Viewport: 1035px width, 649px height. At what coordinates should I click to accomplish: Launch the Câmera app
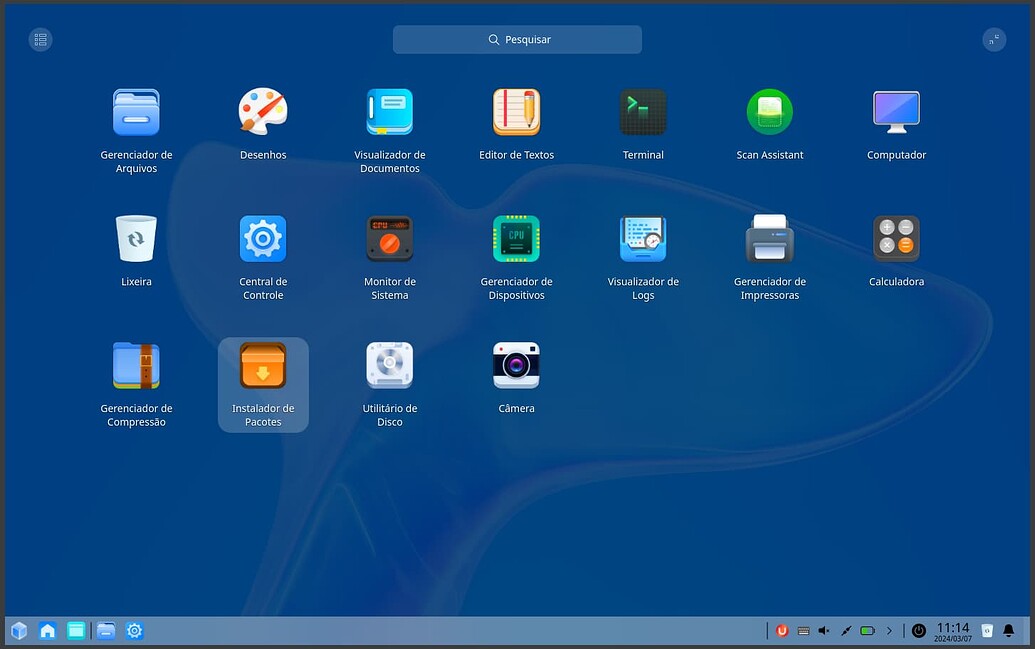point(516,365)
